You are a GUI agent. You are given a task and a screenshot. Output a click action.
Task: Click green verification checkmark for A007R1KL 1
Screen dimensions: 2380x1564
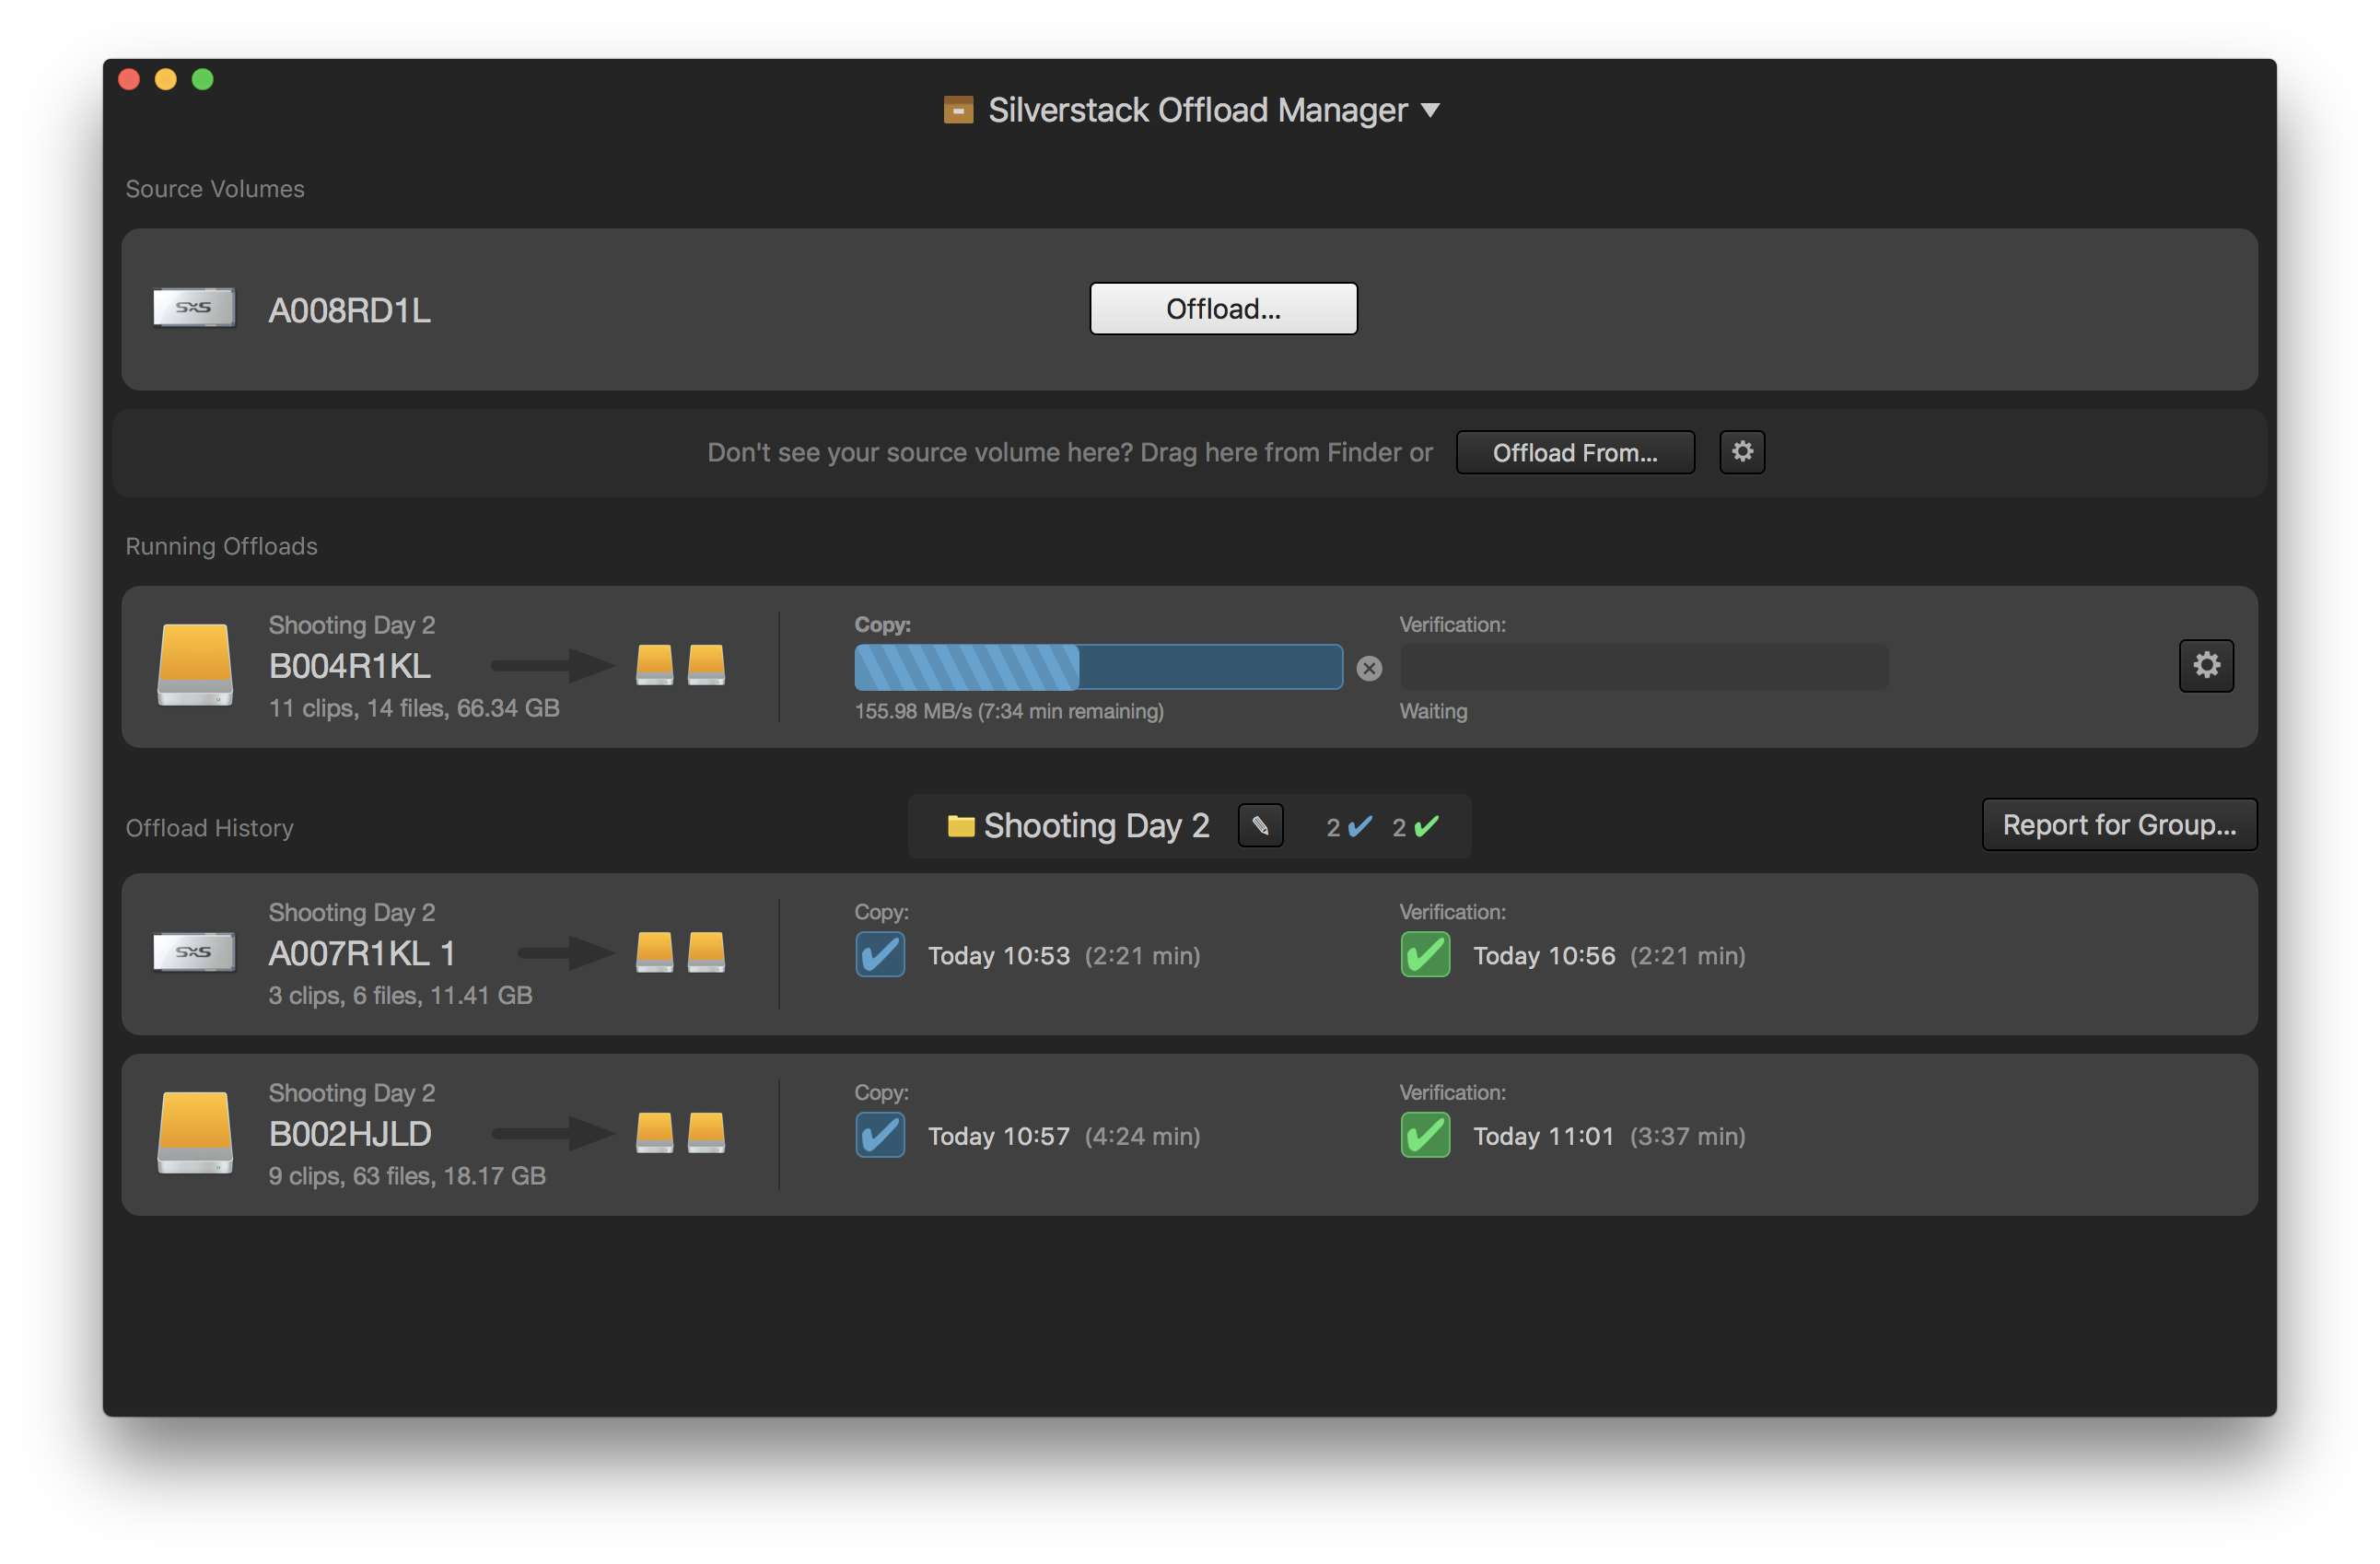point(1425,955)
